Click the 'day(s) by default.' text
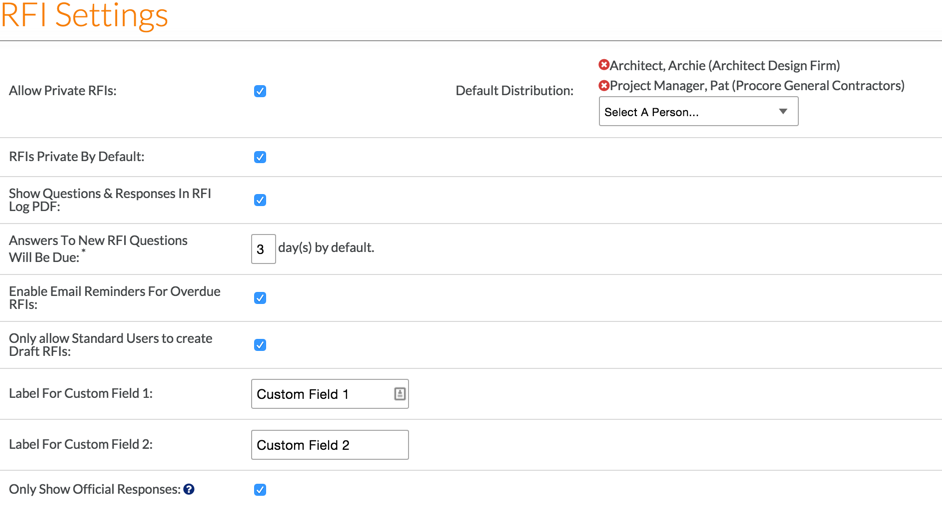 coord(326,247)
